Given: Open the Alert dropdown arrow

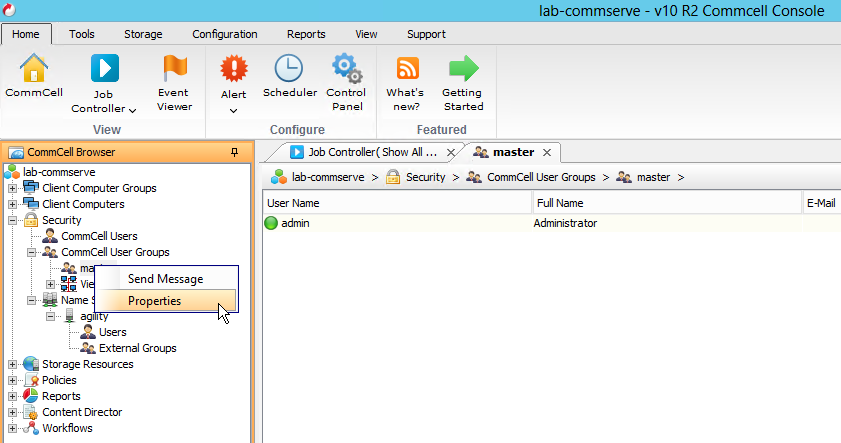Looking at the screenshot, I should (233, 110).
